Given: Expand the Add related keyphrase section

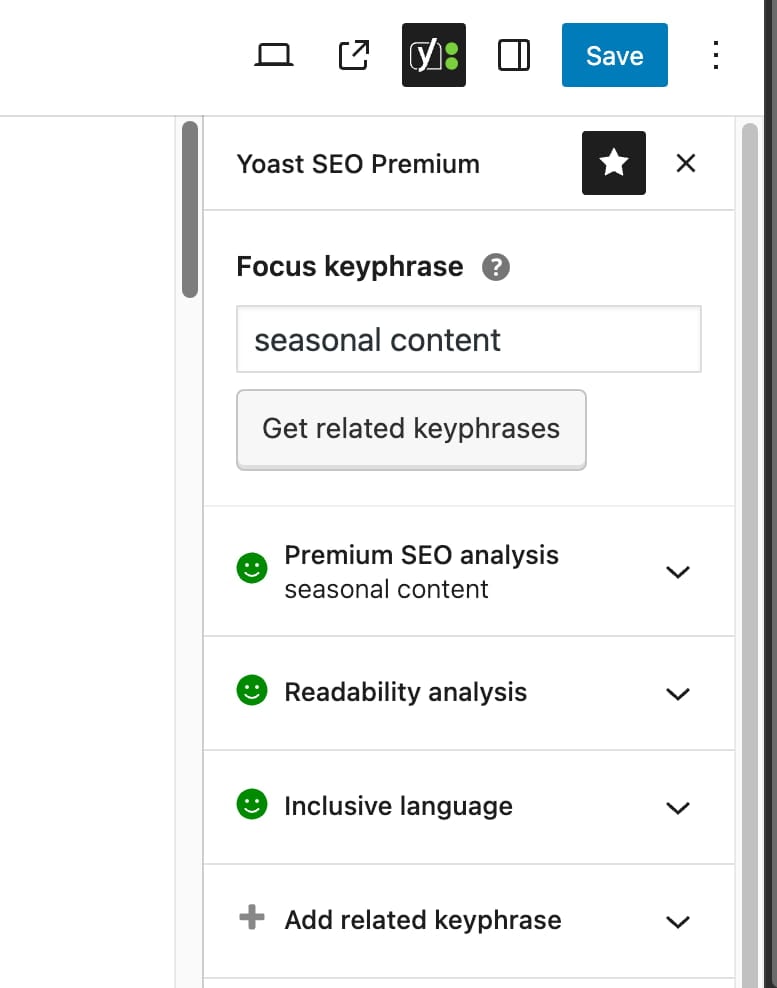Looking at the screenshot, I should (678, 921).
